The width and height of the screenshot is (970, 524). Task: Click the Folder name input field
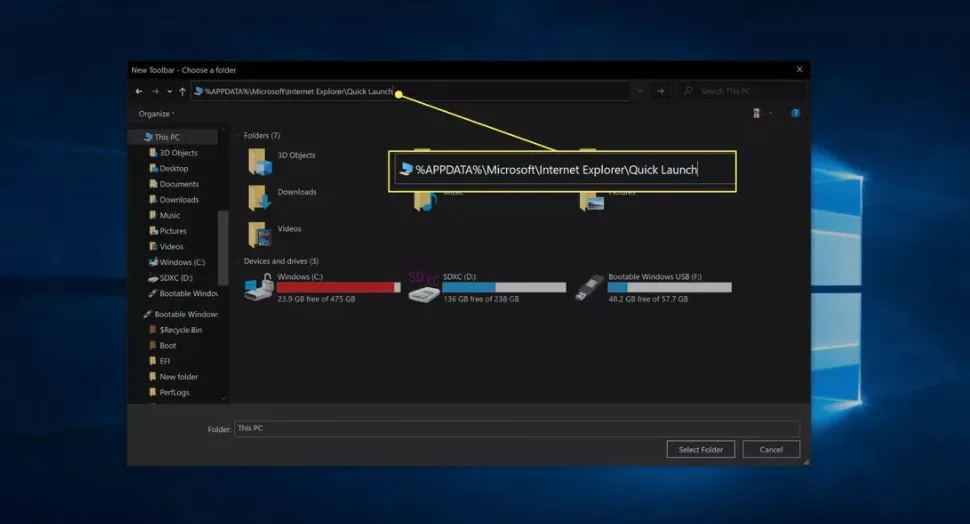517,428
